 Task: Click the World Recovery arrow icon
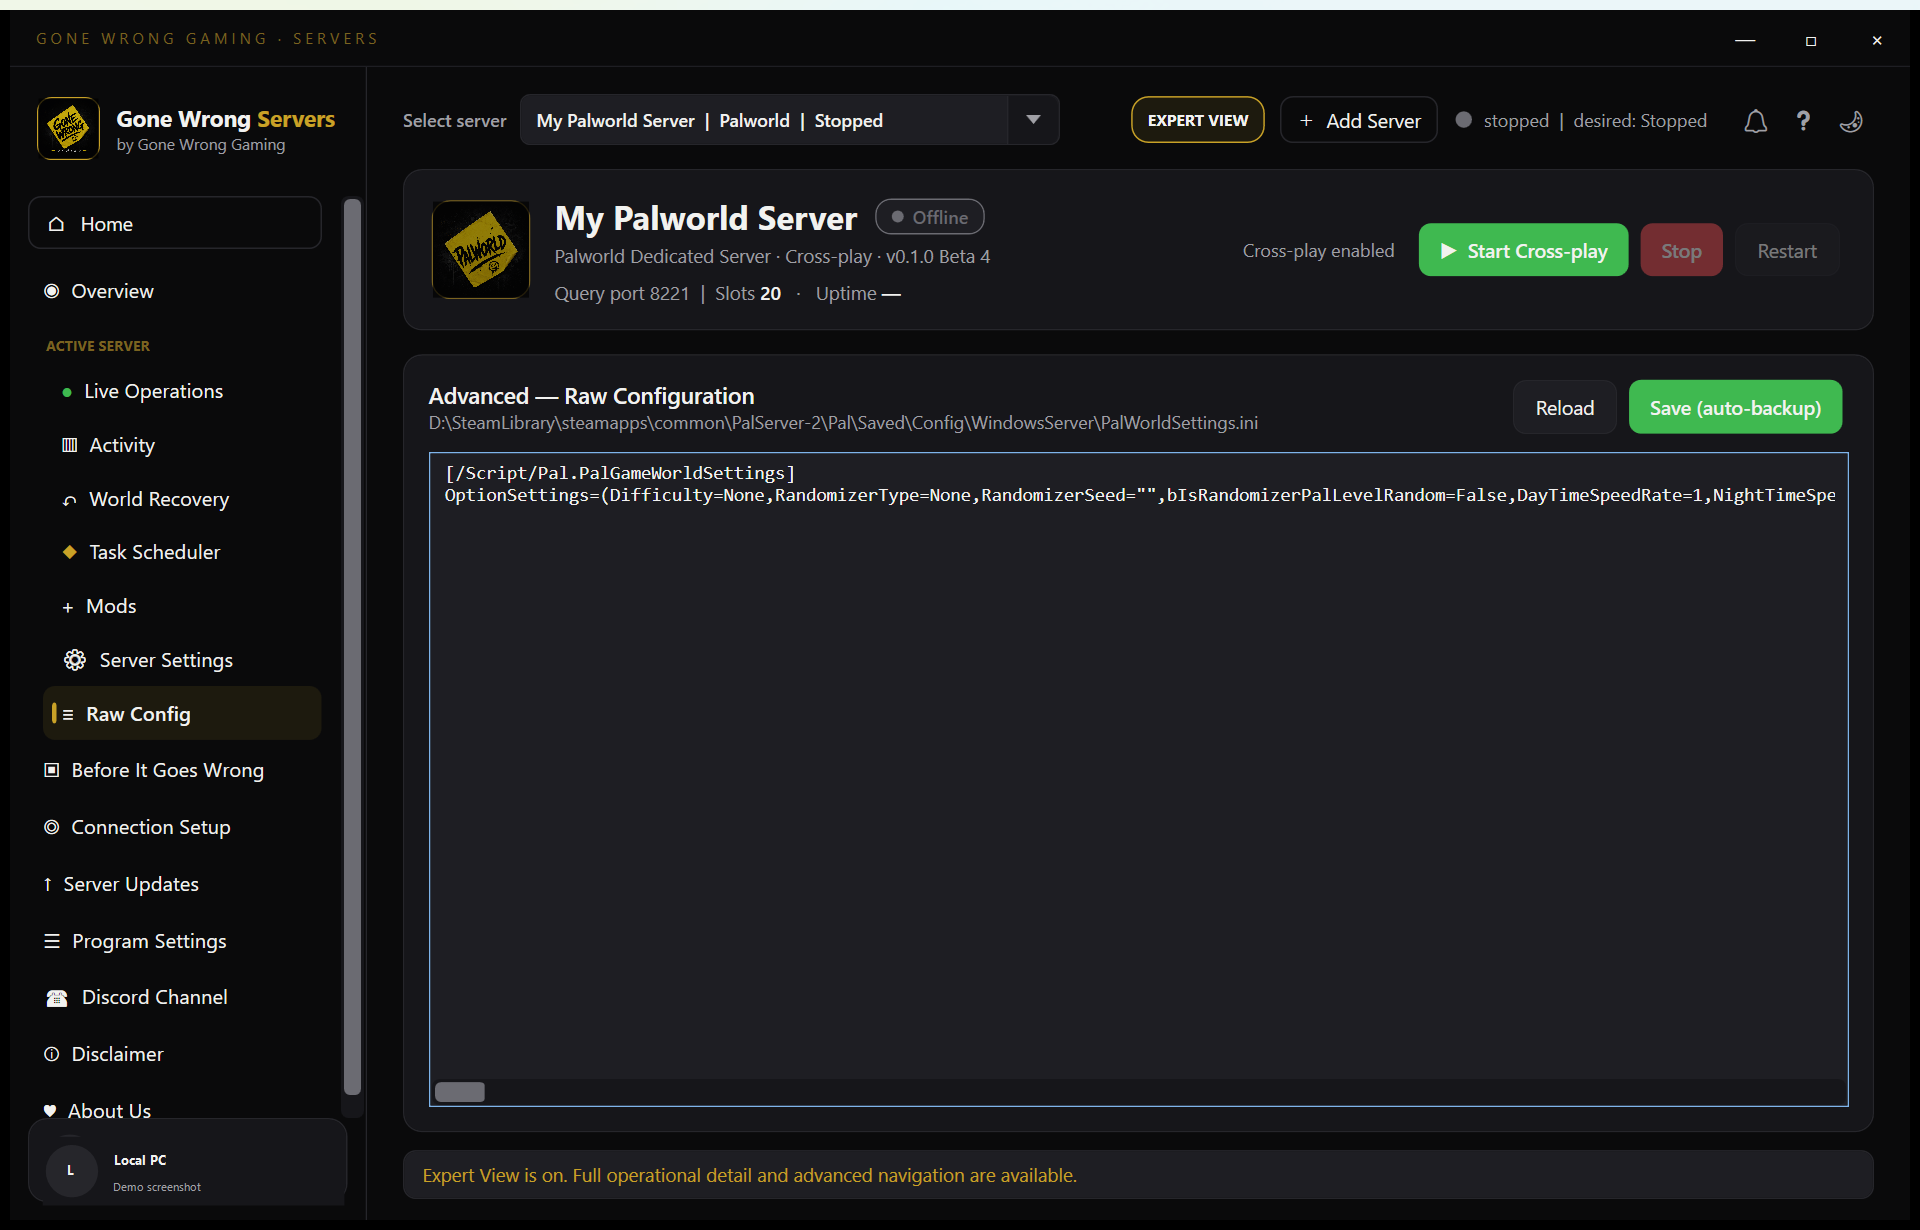tap(69, 500)
